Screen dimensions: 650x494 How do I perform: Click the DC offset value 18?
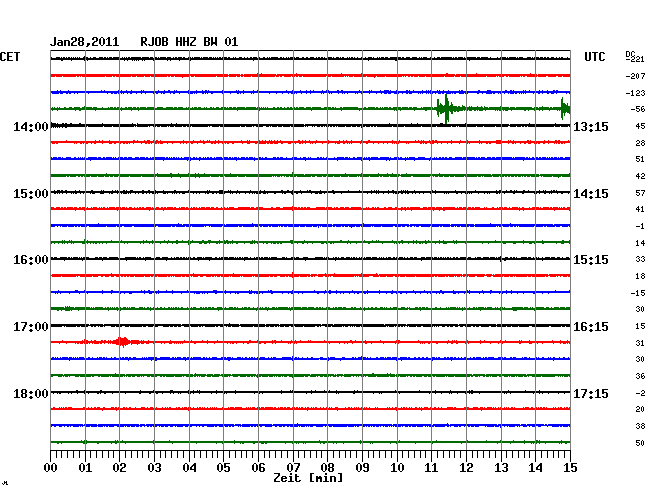pos(640,276)
